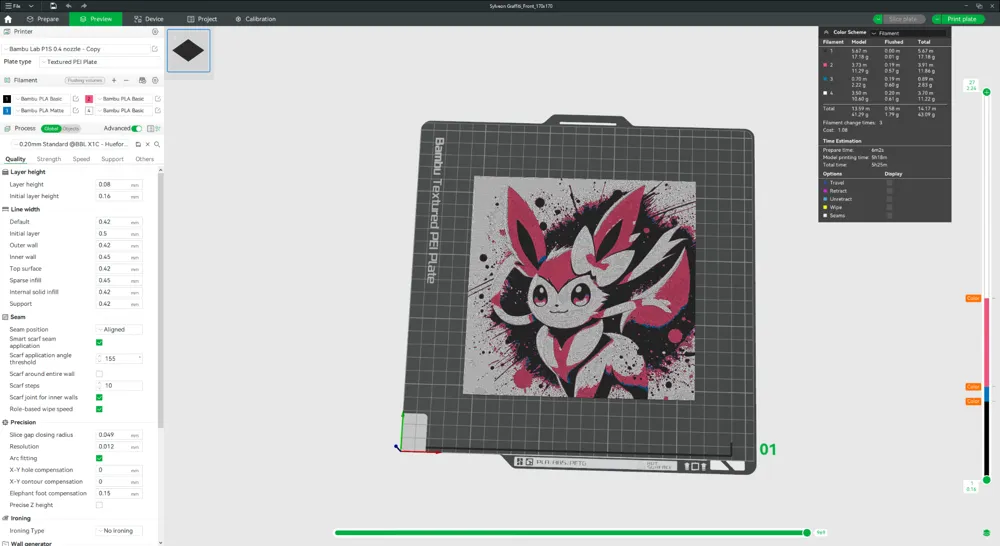Screen dimensions: 1000x546
Task: Search process settings with magnifier icon
Action: [x=157, y=144]
